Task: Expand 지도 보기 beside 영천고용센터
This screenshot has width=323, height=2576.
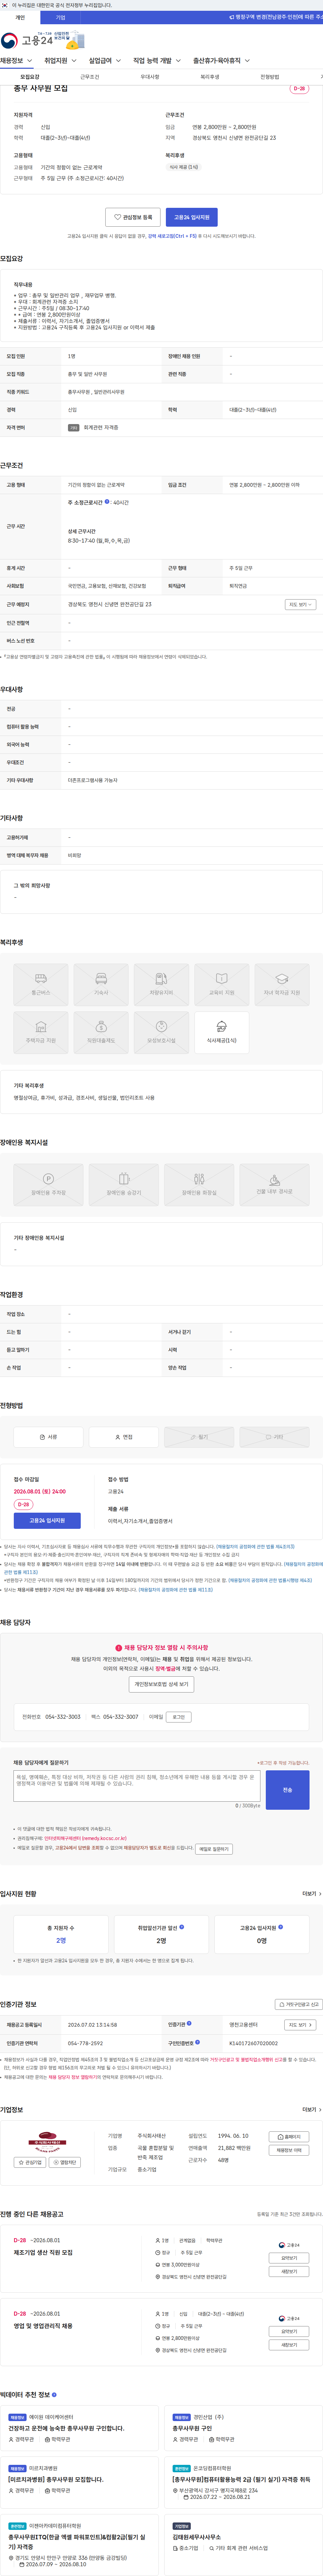Action: (x=300, y=2025)
